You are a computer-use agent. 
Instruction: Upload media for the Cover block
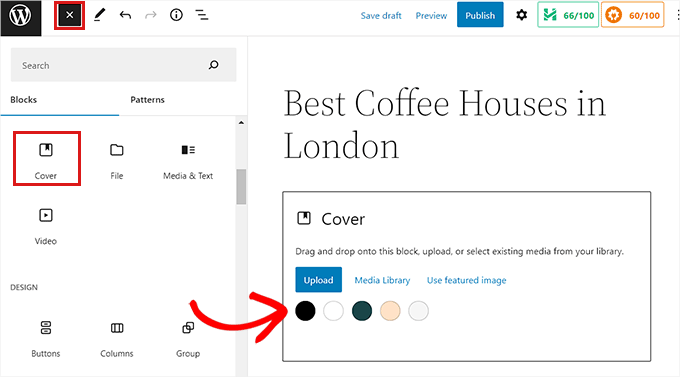[x=318, y=280]
